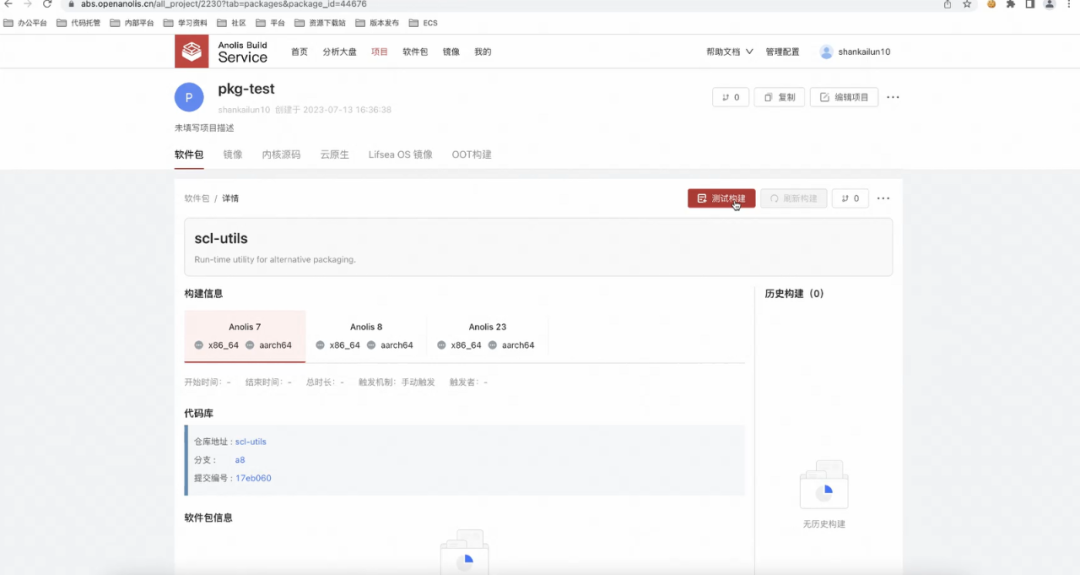Open the 我的 nav item
The height and width of the screenshot is (575, 1080).
[483, 52]
